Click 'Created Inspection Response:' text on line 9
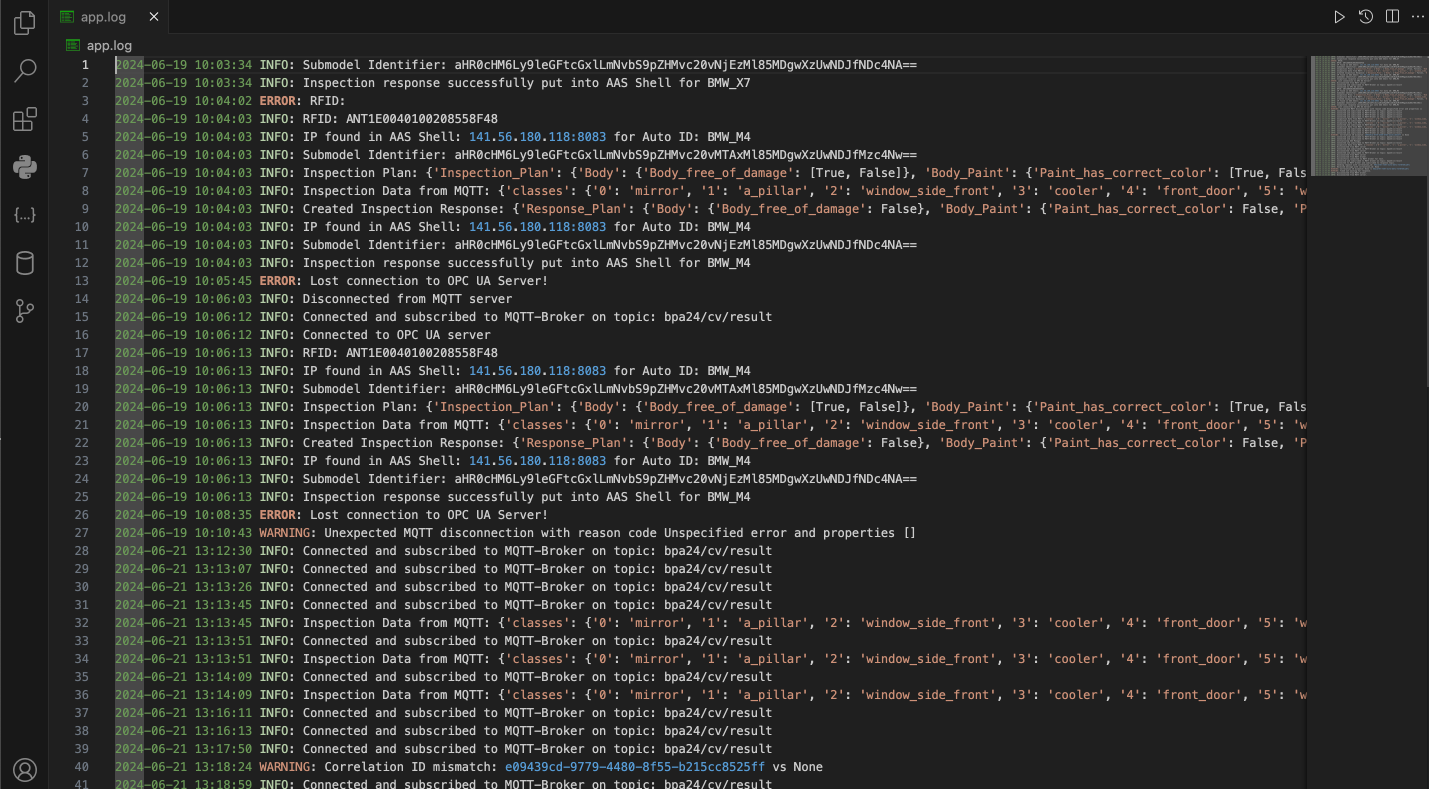Screen dimensions: 1429x789 (403, 209)
